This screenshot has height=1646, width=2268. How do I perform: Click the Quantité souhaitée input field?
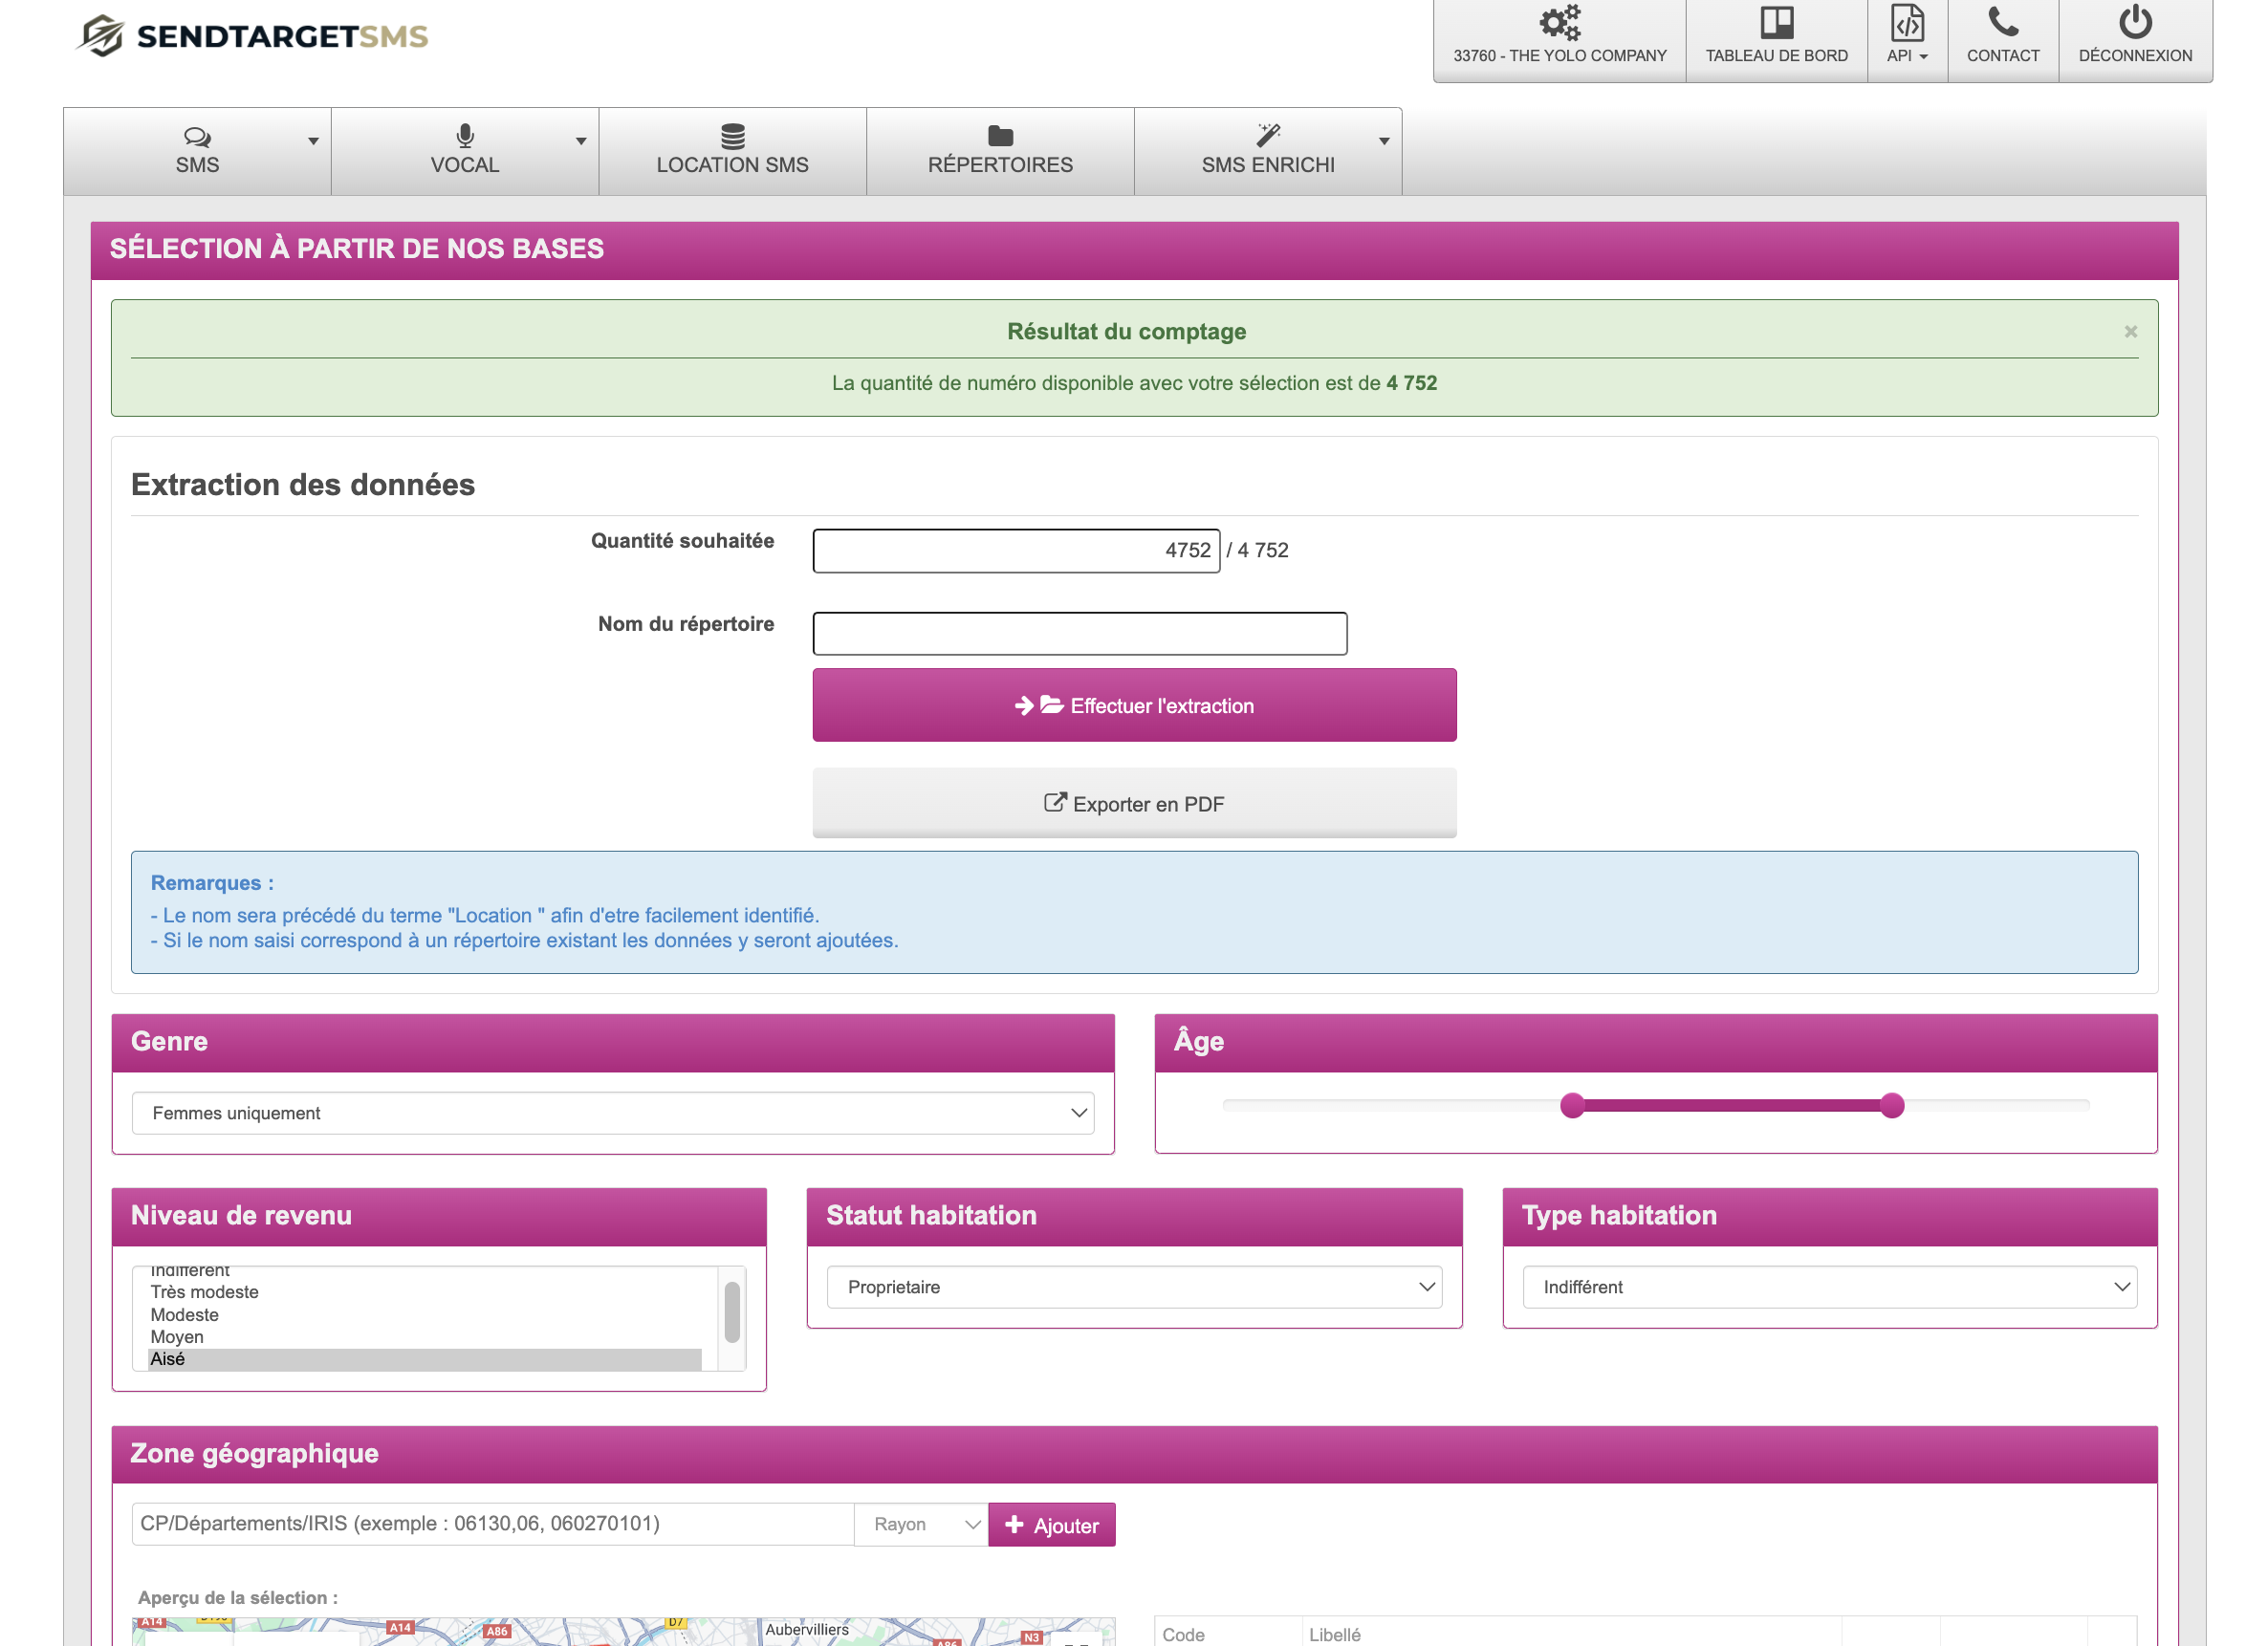click(x=1016, y=550)
